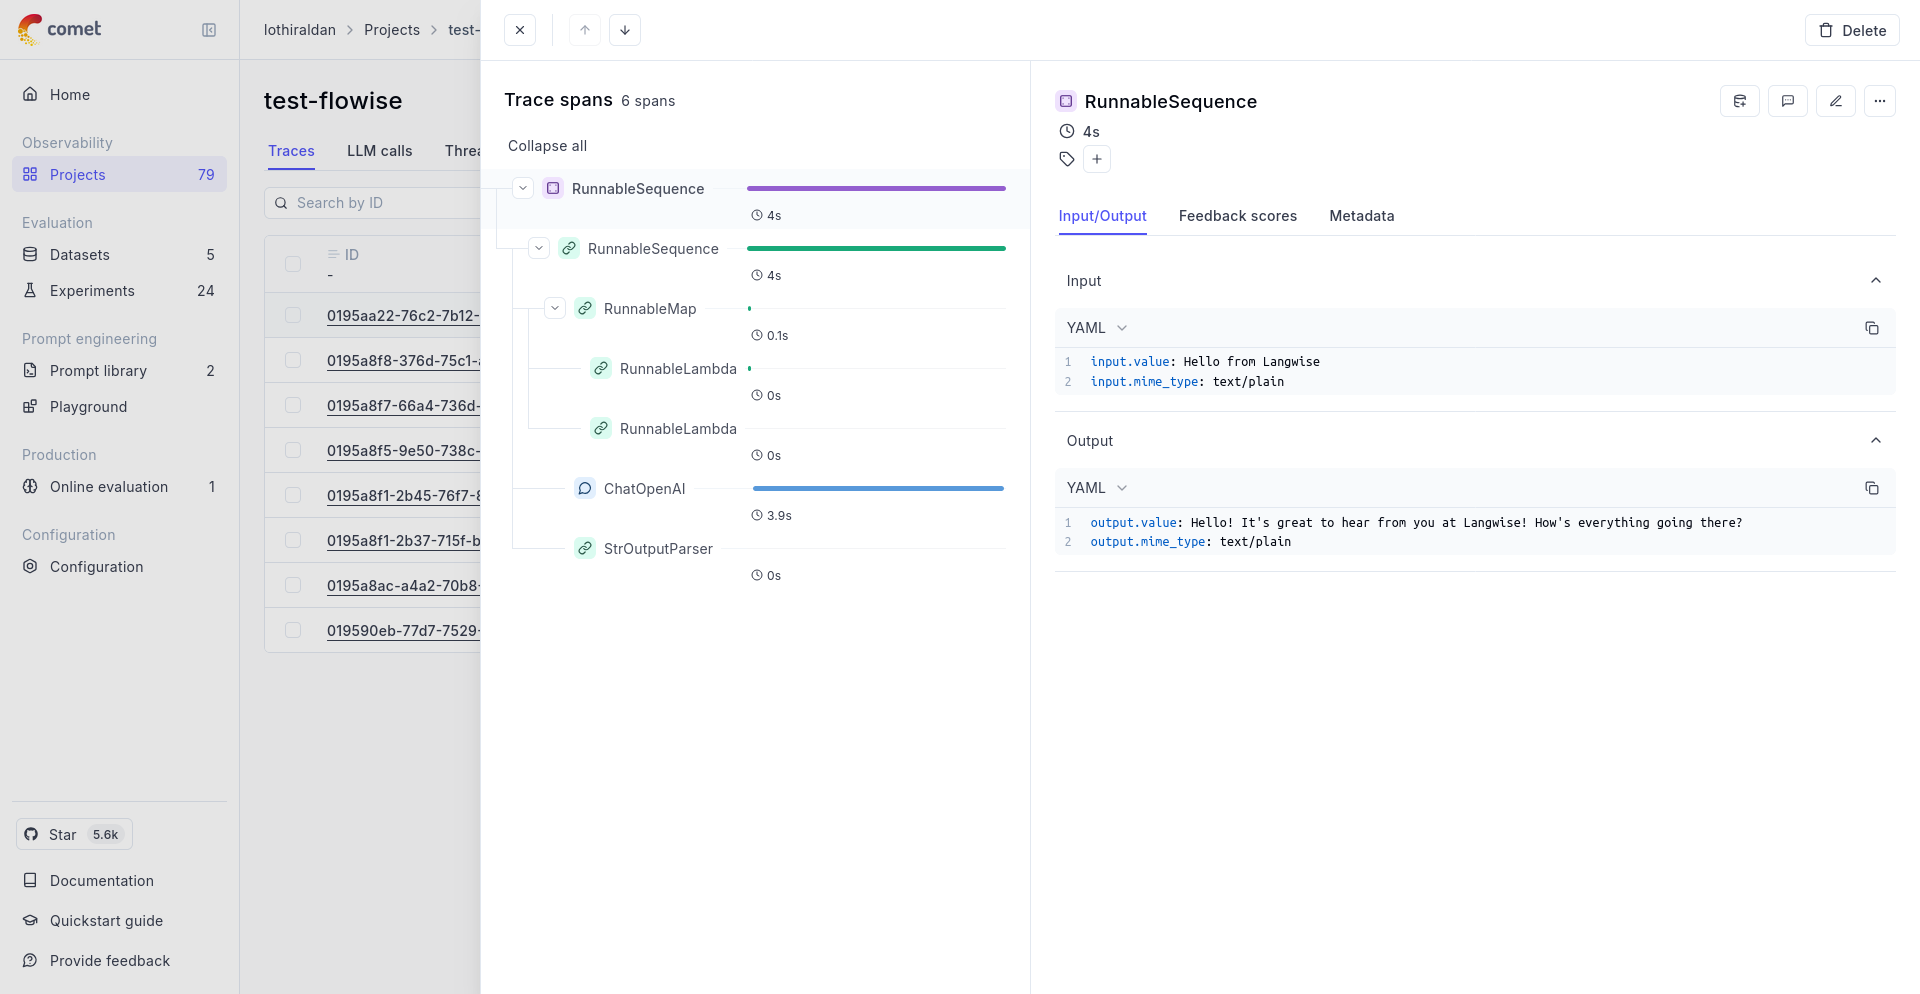Collapse the RunnableMap span tree node

(555, 308)
